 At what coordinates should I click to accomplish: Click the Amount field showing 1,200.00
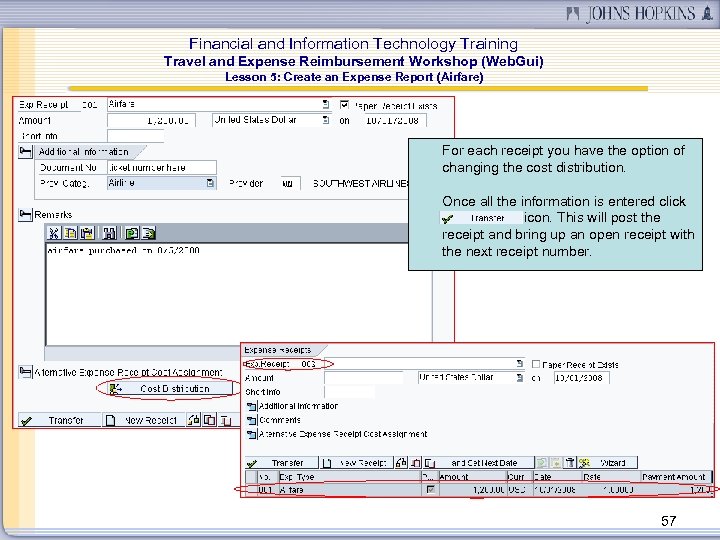click(152, 120)
